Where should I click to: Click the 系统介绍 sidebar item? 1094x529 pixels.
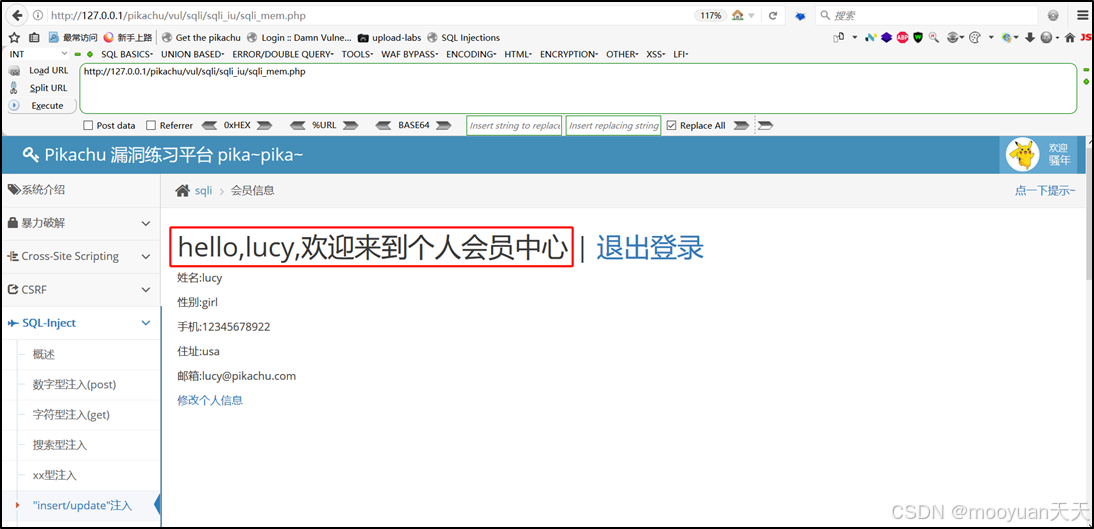pos(80,190)
